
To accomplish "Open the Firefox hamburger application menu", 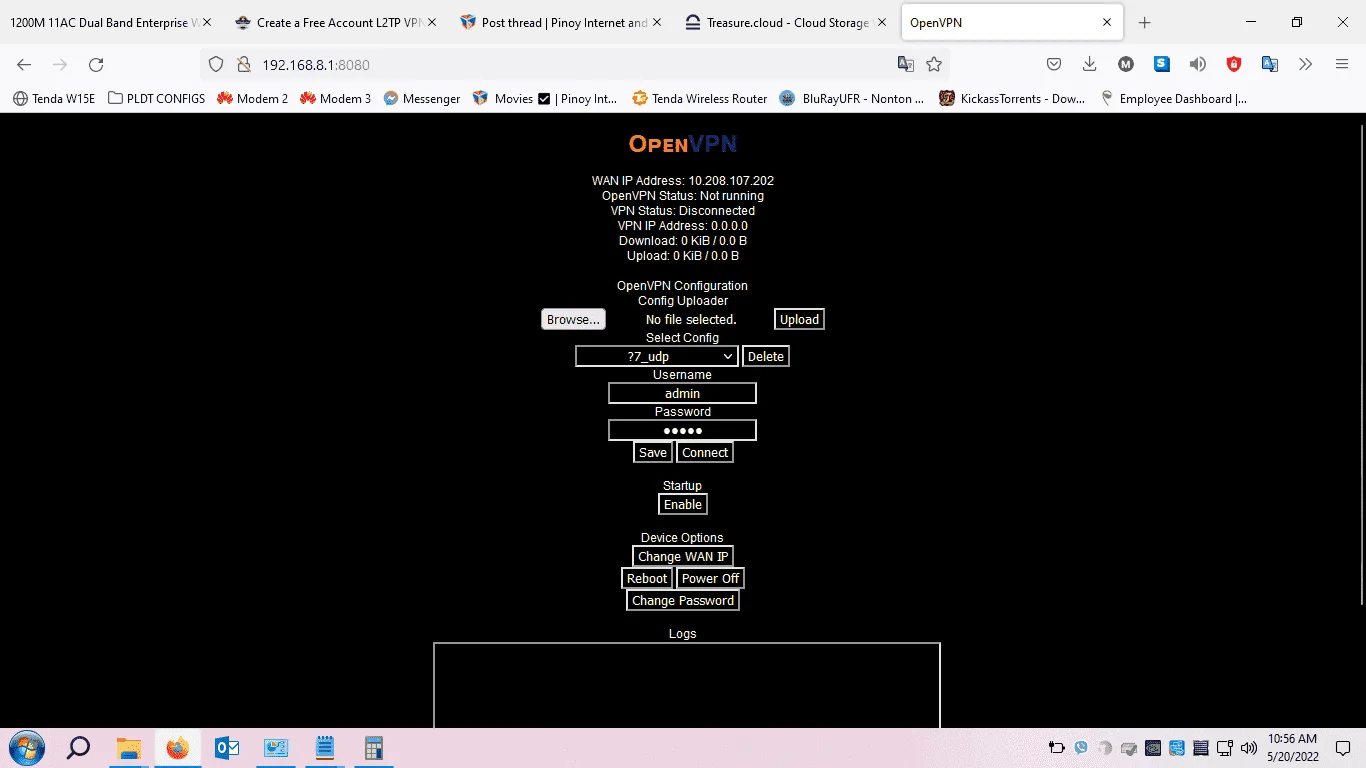I will (1342, 64).
